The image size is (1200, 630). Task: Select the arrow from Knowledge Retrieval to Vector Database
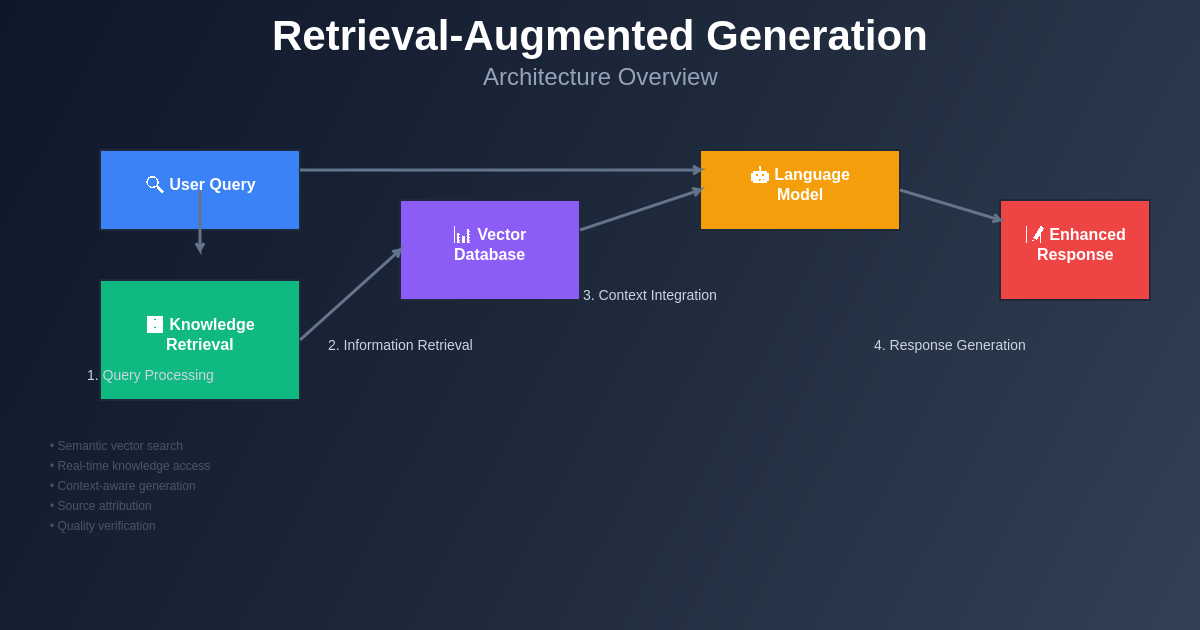350,295
